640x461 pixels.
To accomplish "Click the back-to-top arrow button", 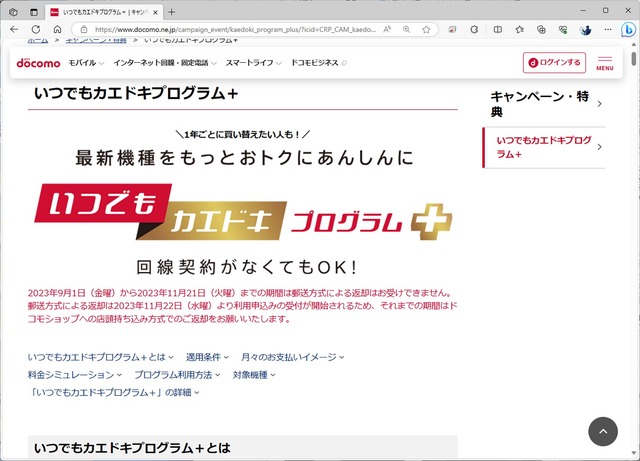I will point(603,432).
